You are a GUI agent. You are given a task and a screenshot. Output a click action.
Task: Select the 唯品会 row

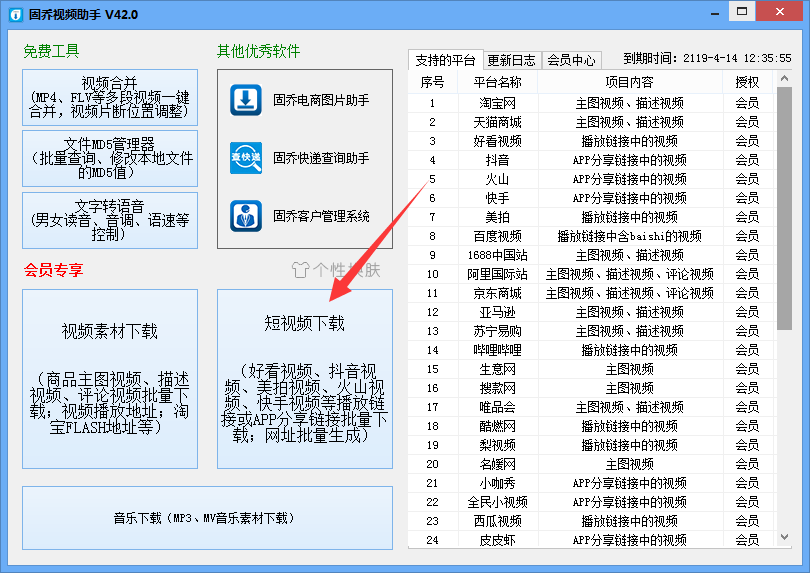pos(592,407)
